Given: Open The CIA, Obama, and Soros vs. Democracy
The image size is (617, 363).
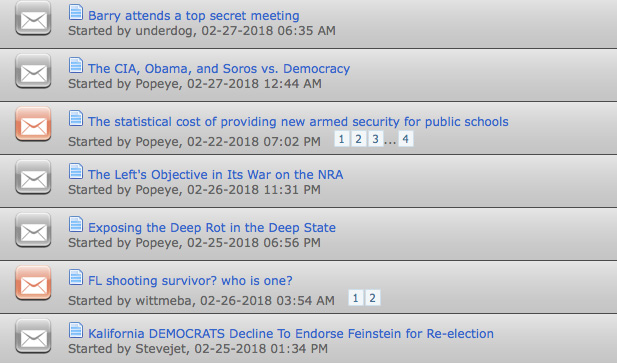Looking at the screenshot, I should coord(219,69).
